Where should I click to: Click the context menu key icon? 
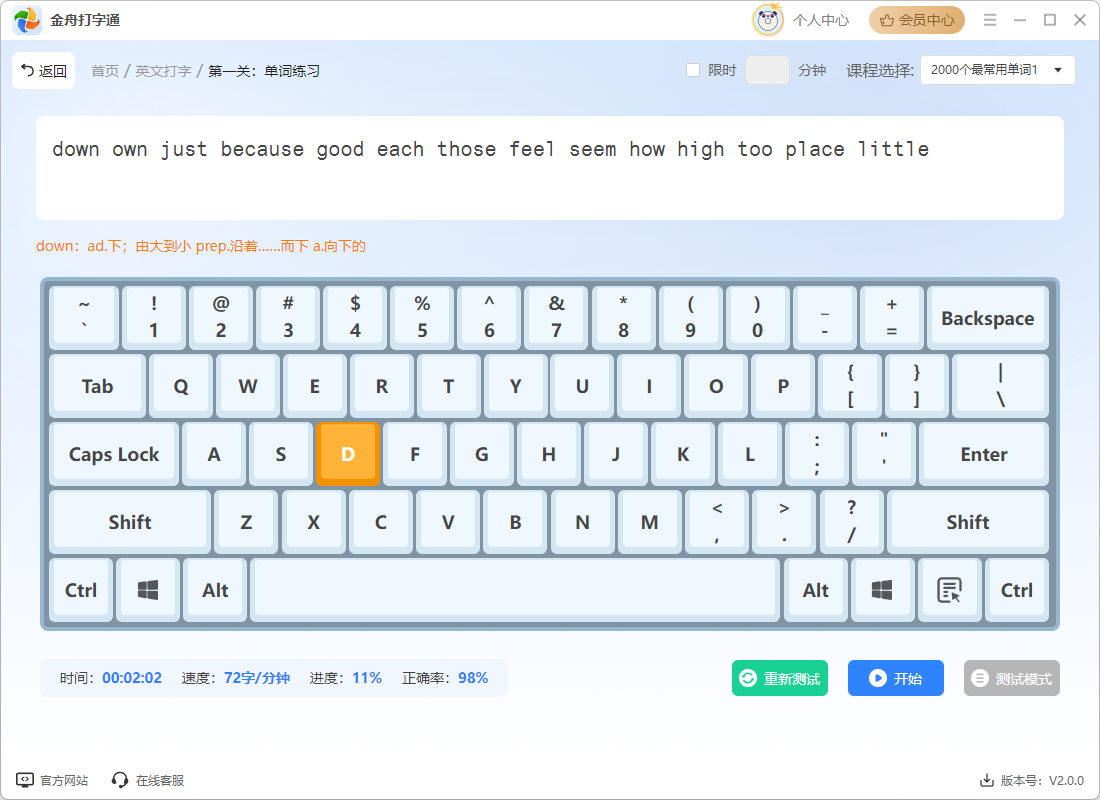click(x=949, y=590)
